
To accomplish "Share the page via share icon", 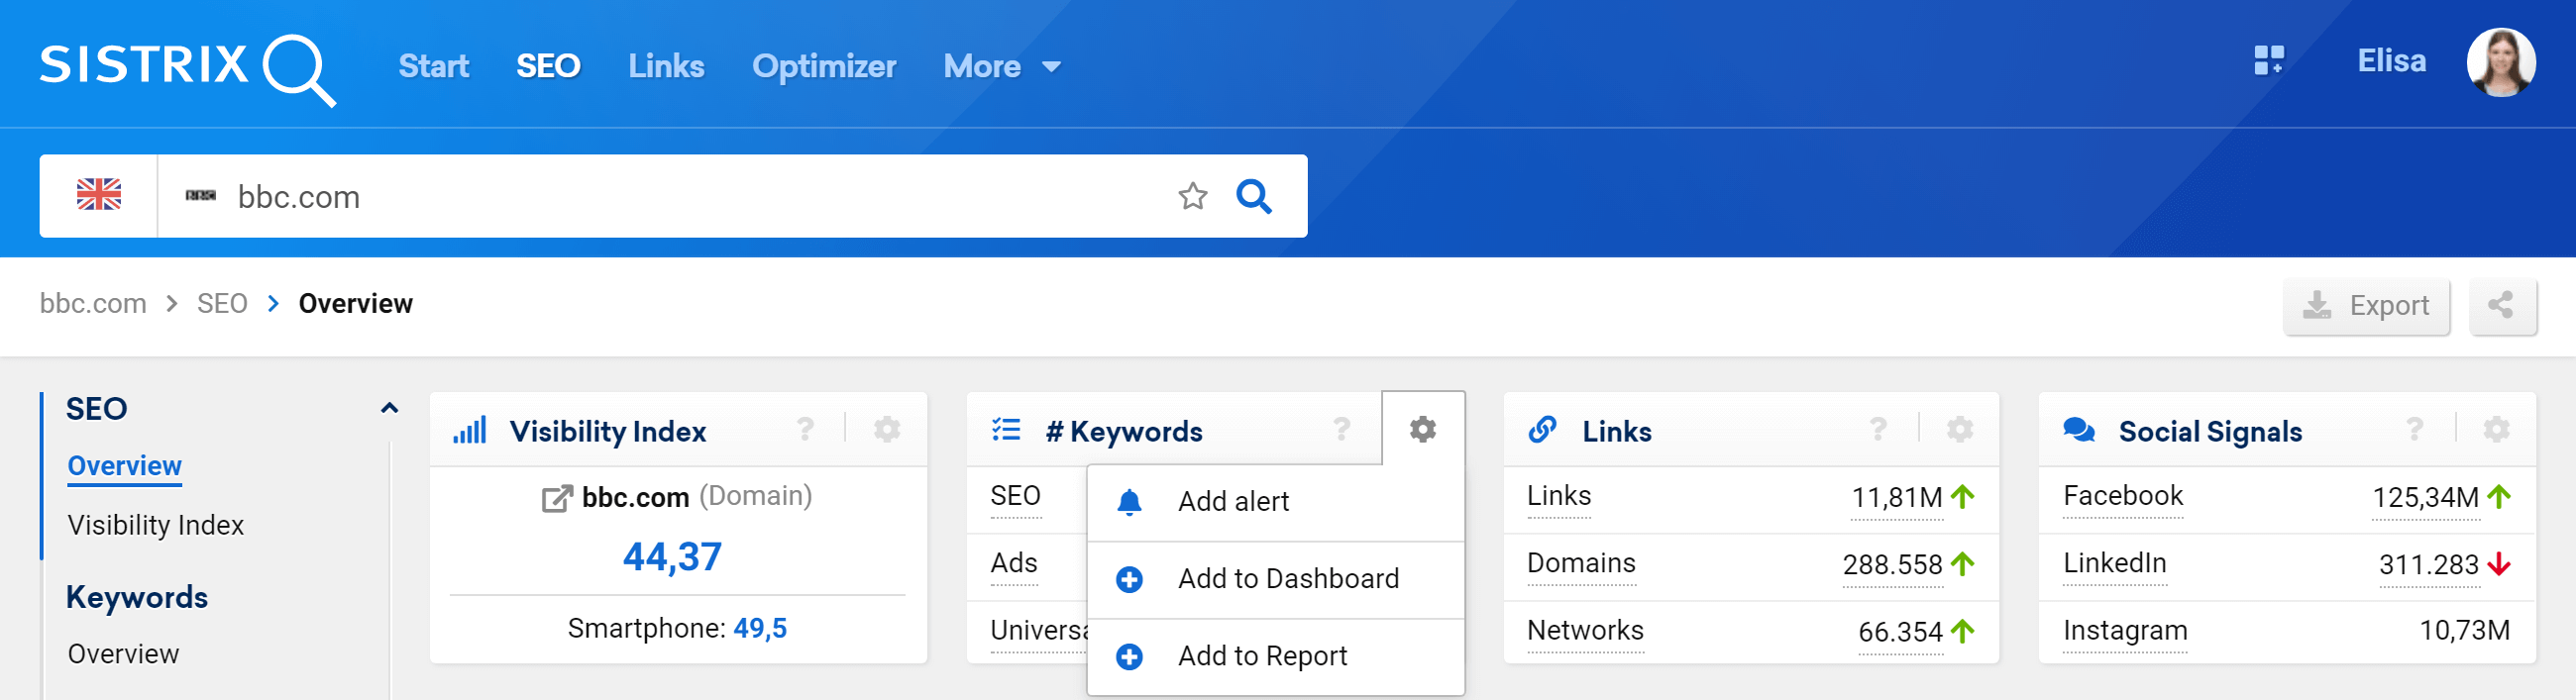I will click(2502, 305).
